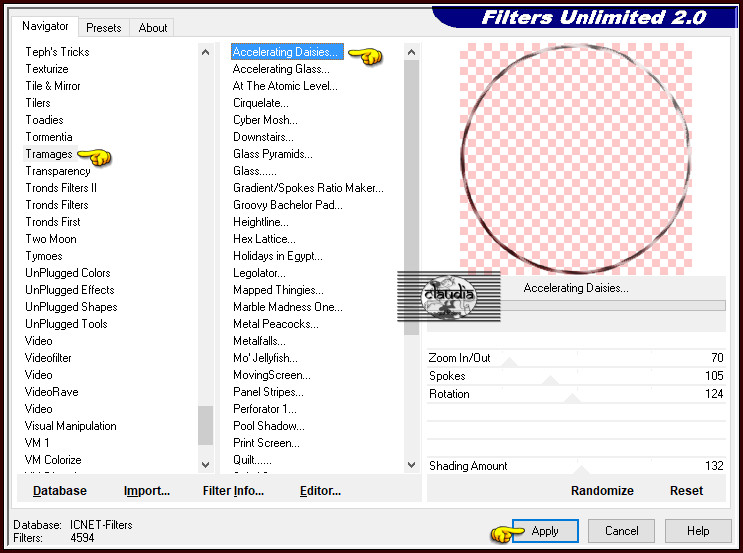Select the Texturize category

(47, 69)
